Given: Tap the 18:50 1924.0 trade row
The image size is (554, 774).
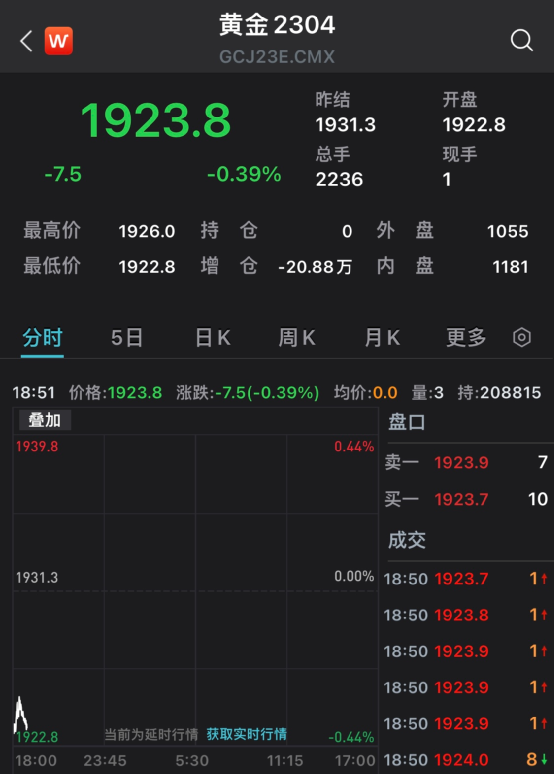Looking at the screenshot, I should coord(466,759).
